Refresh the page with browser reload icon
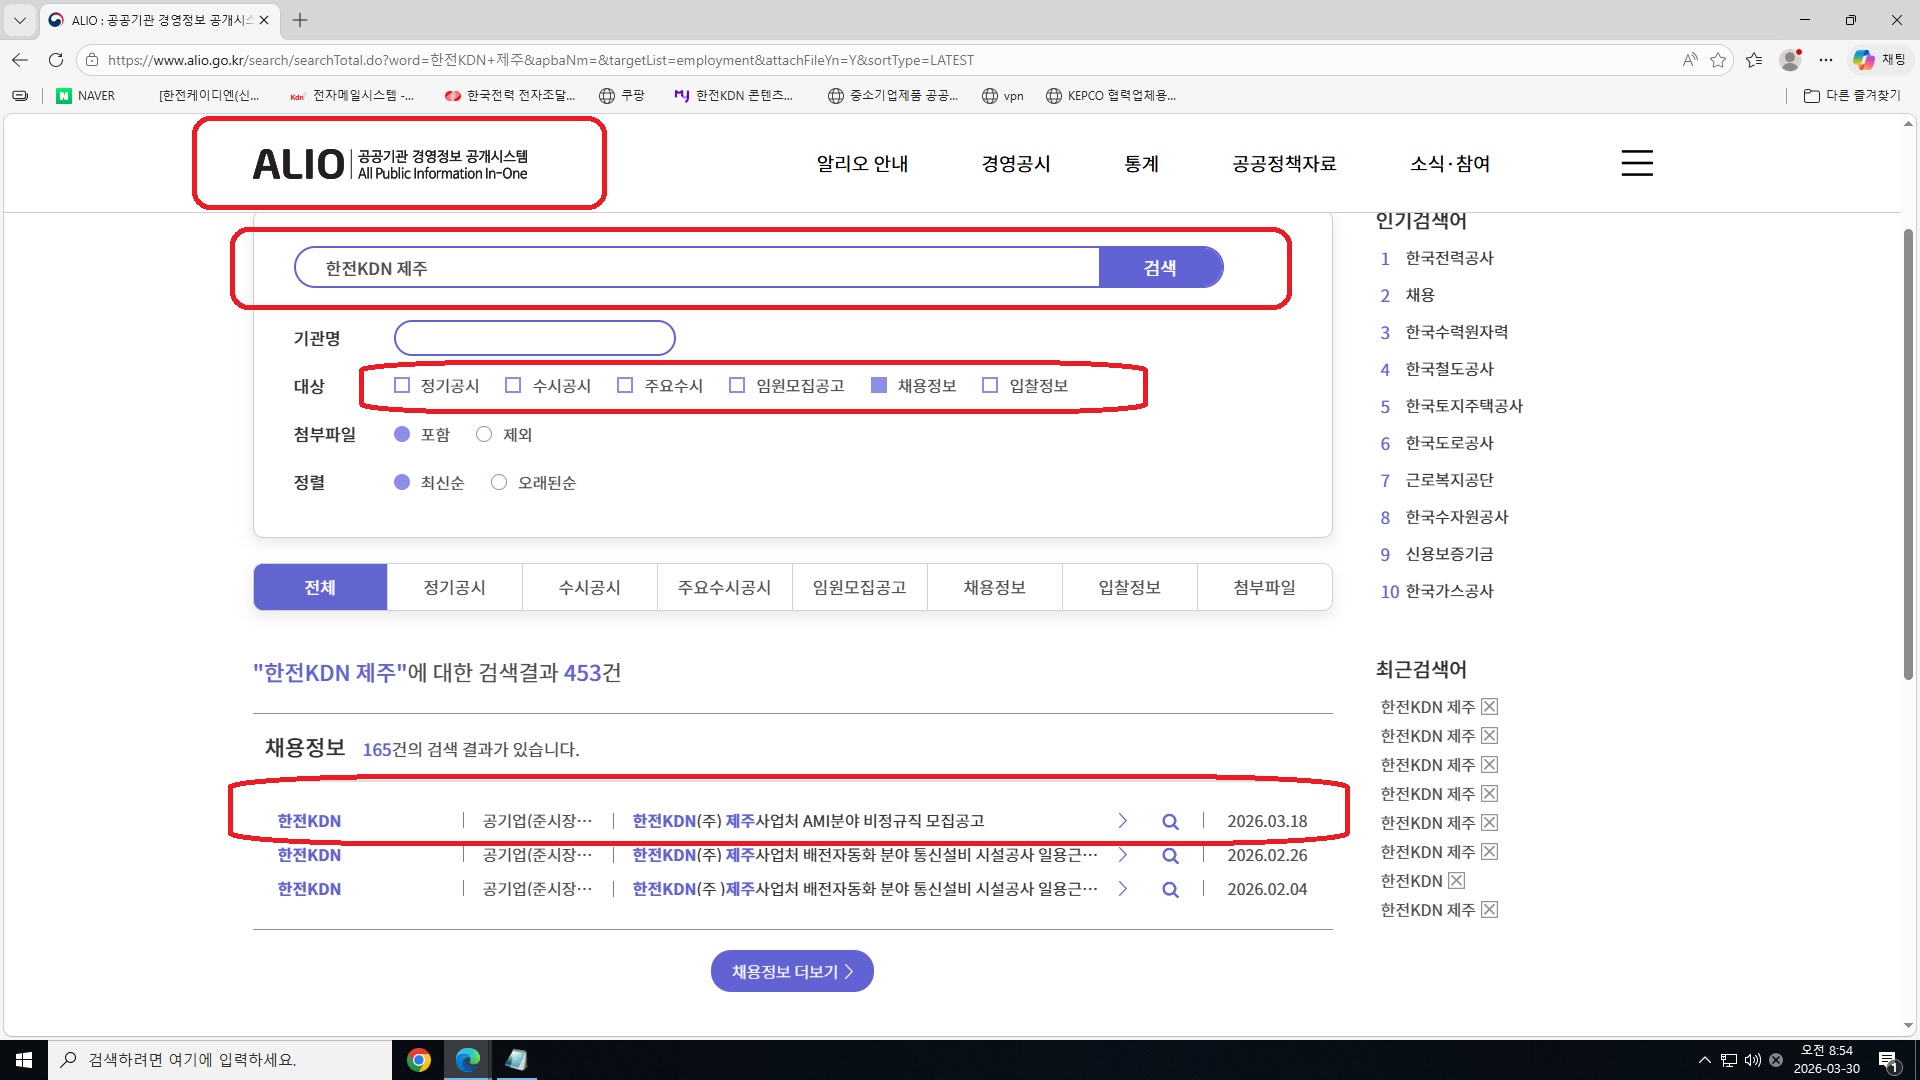This screenshot has height=1080, width=1920. (x=56, y=60)
